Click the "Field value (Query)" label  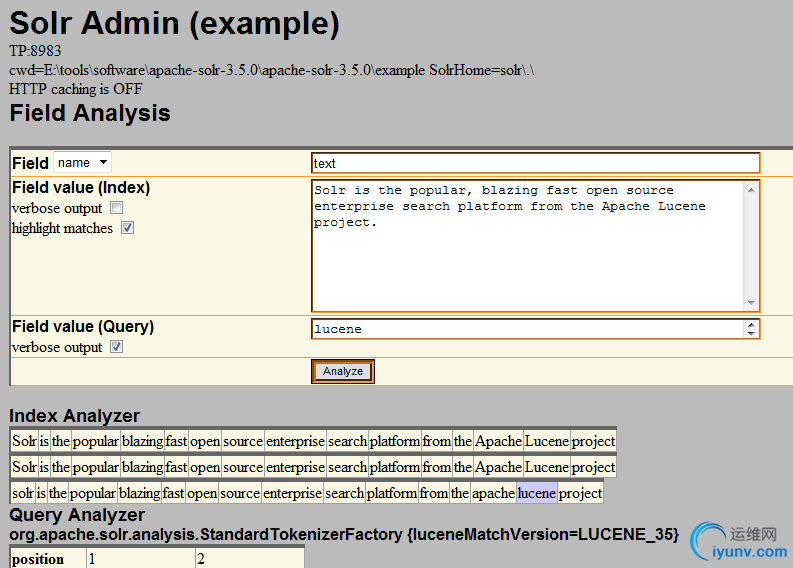(83, 327)
